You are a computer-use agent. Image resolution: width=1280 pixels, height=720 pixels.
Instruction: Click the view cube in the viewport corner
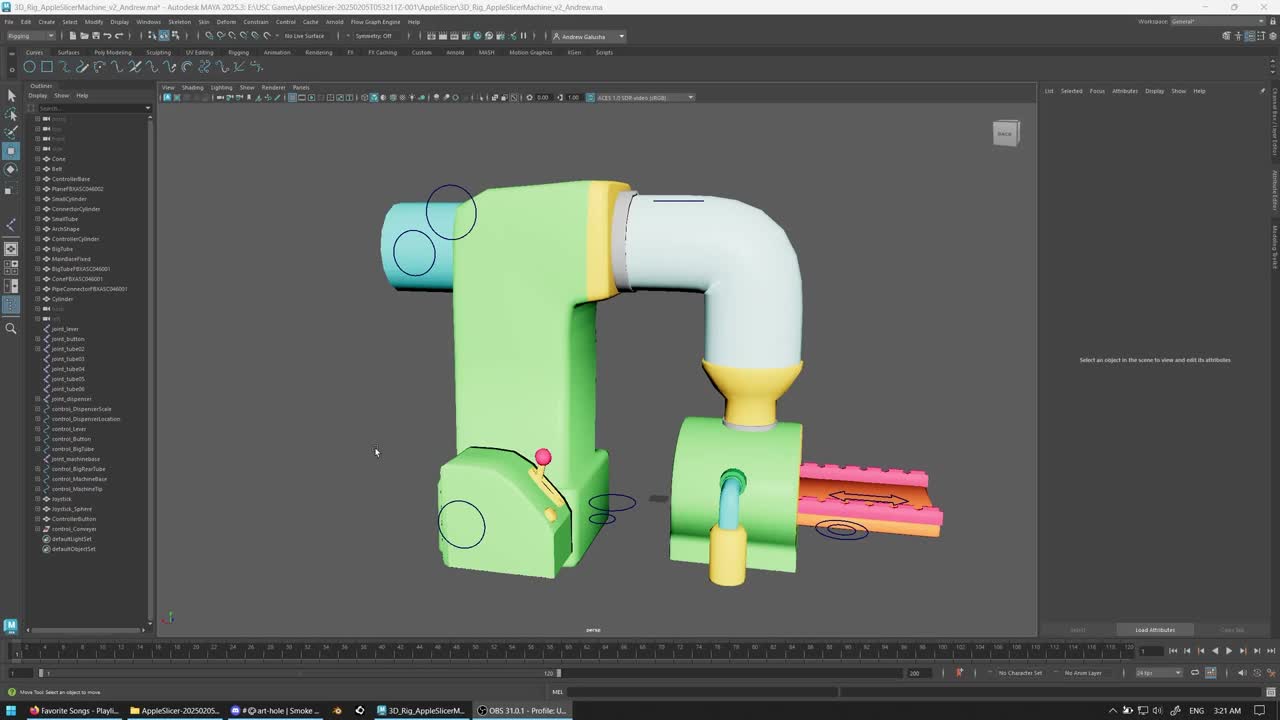[1005, 133]
